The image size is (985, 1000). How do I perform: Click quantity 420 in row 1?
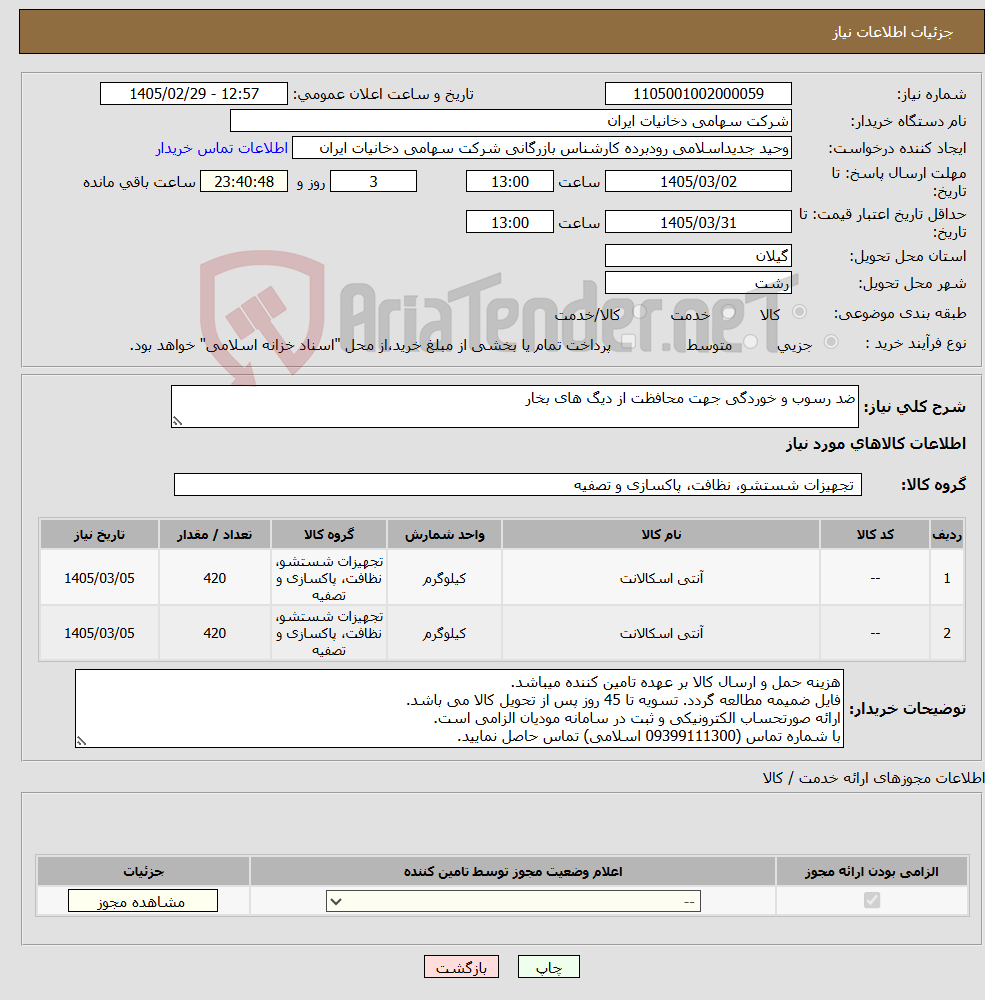(215, 578)
